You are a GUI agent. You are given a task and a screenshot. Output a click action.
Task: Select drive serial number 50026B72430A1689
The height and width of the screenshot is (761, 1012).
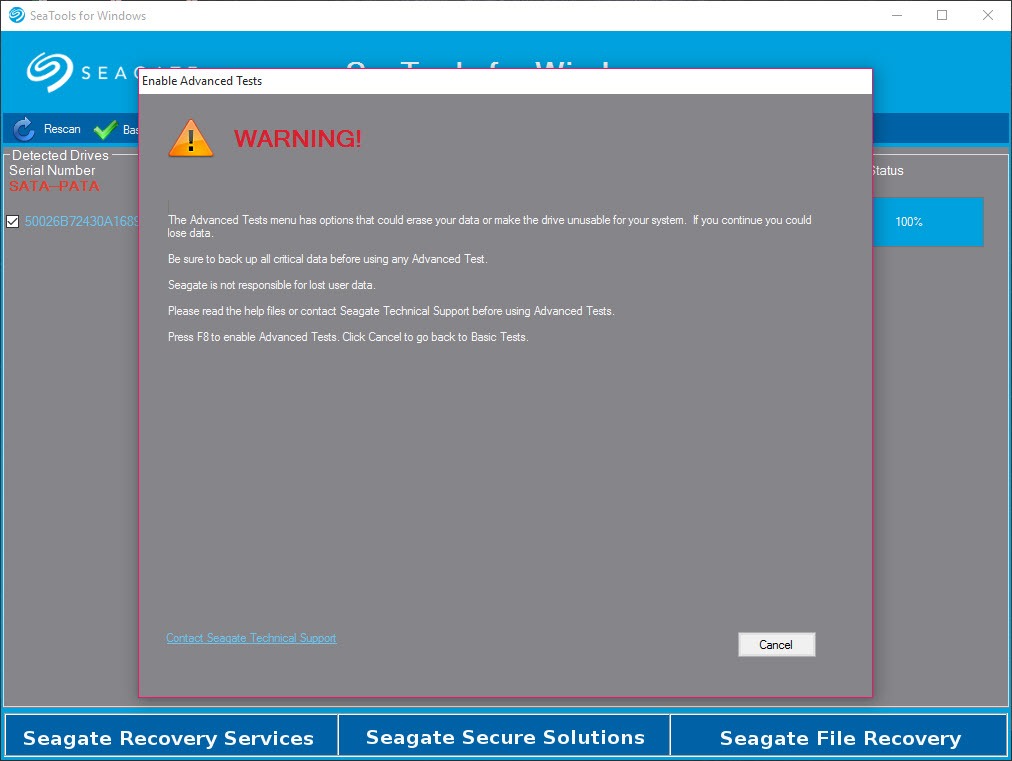point(81,221)
